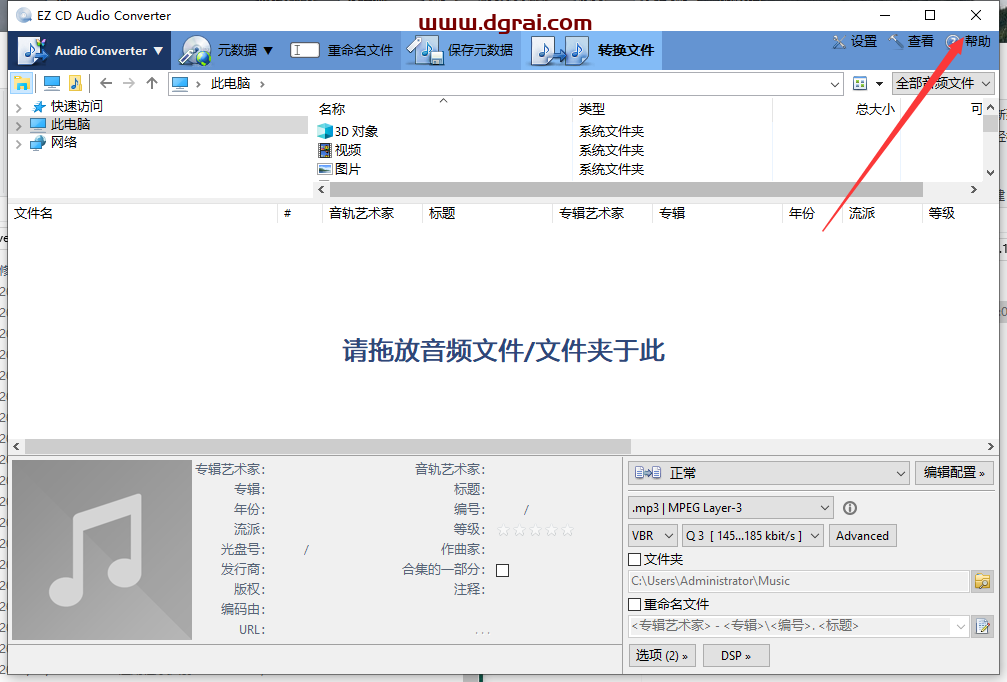The width and height of the screenshot is (1007, 682).
Task: Click the output folder path field
Action: pos(798,581)
